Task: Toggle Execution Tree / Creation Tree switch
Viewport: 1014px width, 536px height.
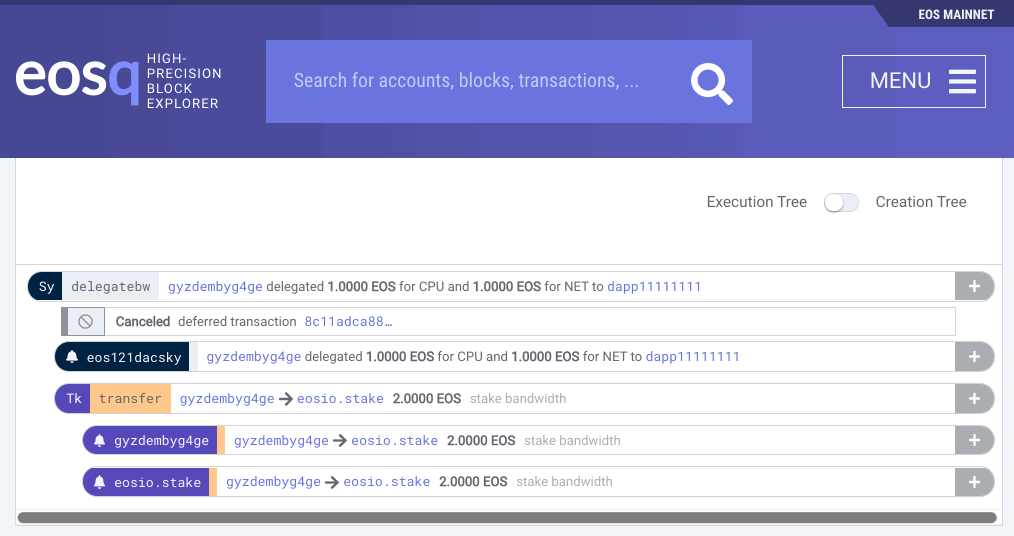Action: (x=841, y=202)
